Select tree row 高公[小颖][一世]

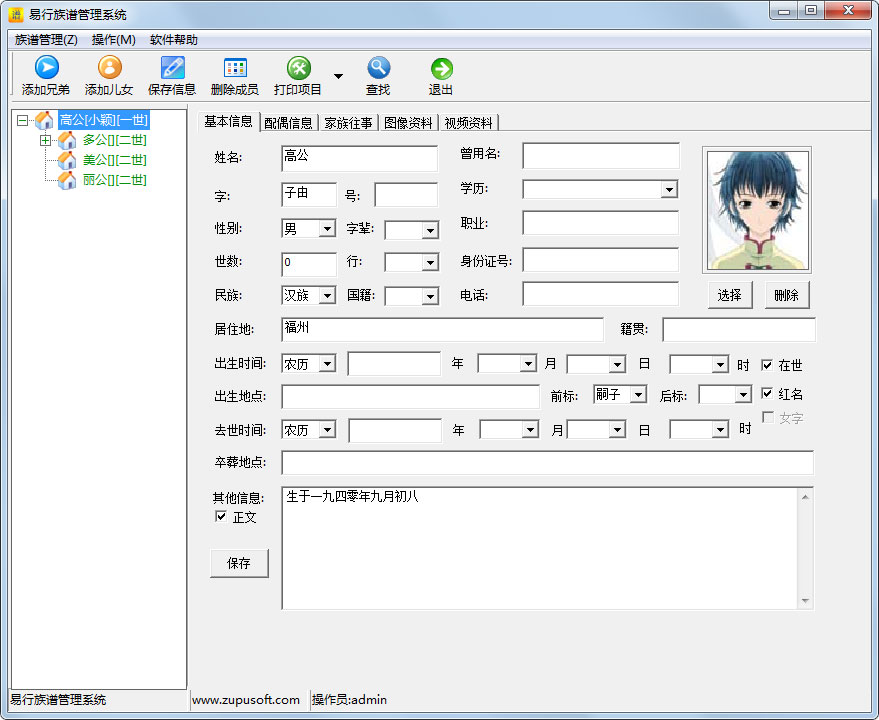tap(104, 120)
